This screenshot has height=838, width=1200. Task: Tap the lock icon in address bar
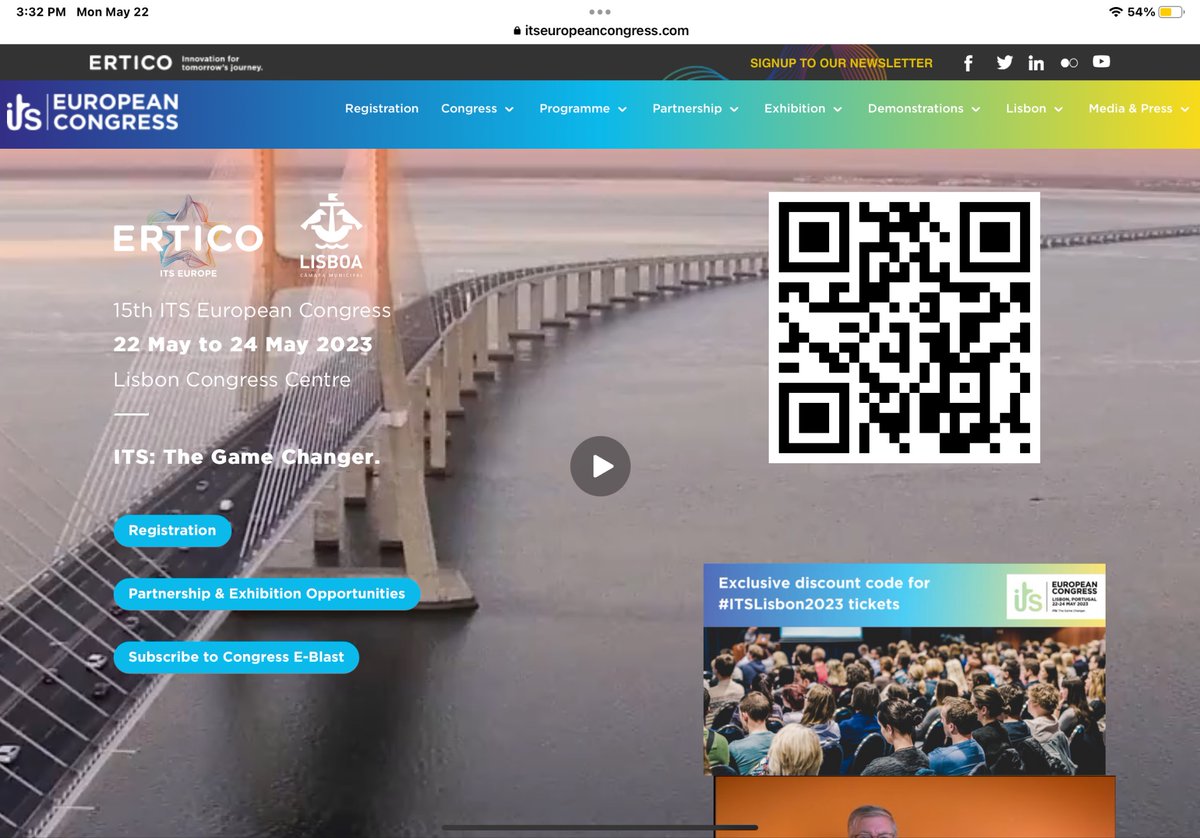pos(517,31)
